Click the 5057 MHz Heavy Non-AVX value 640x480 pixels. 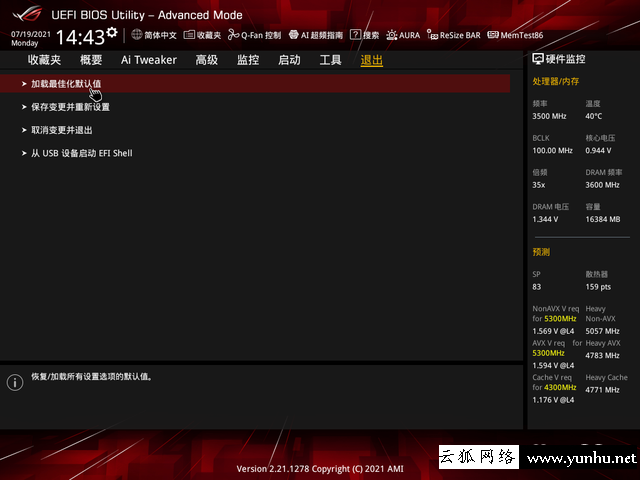pos(602,331)
